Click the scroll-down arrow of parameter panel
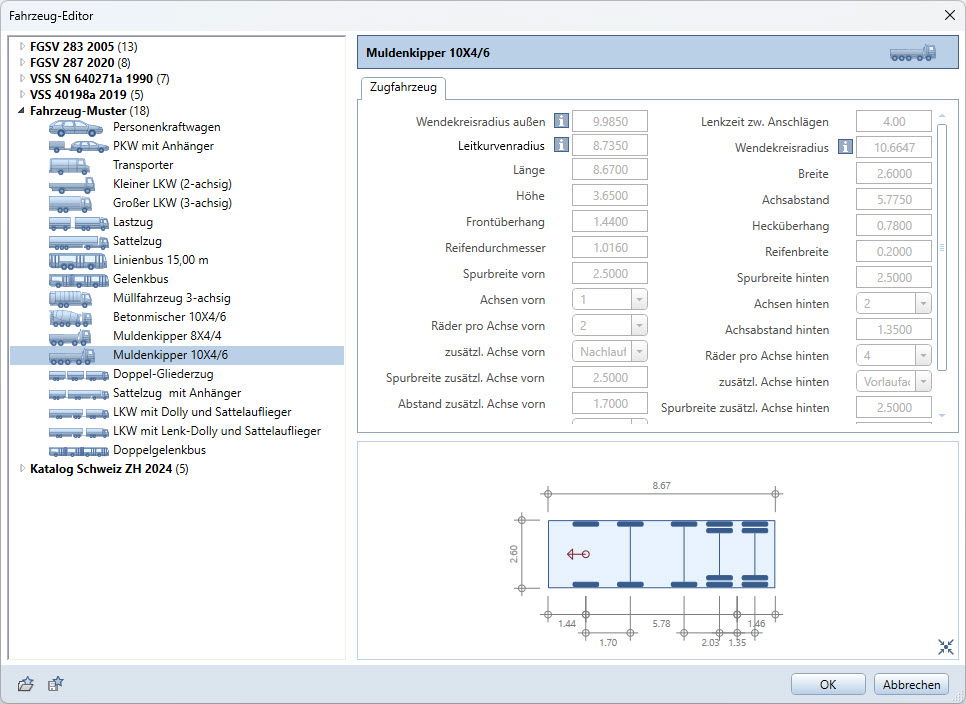Viewport: 966px width, 704px height. (941, 416)
